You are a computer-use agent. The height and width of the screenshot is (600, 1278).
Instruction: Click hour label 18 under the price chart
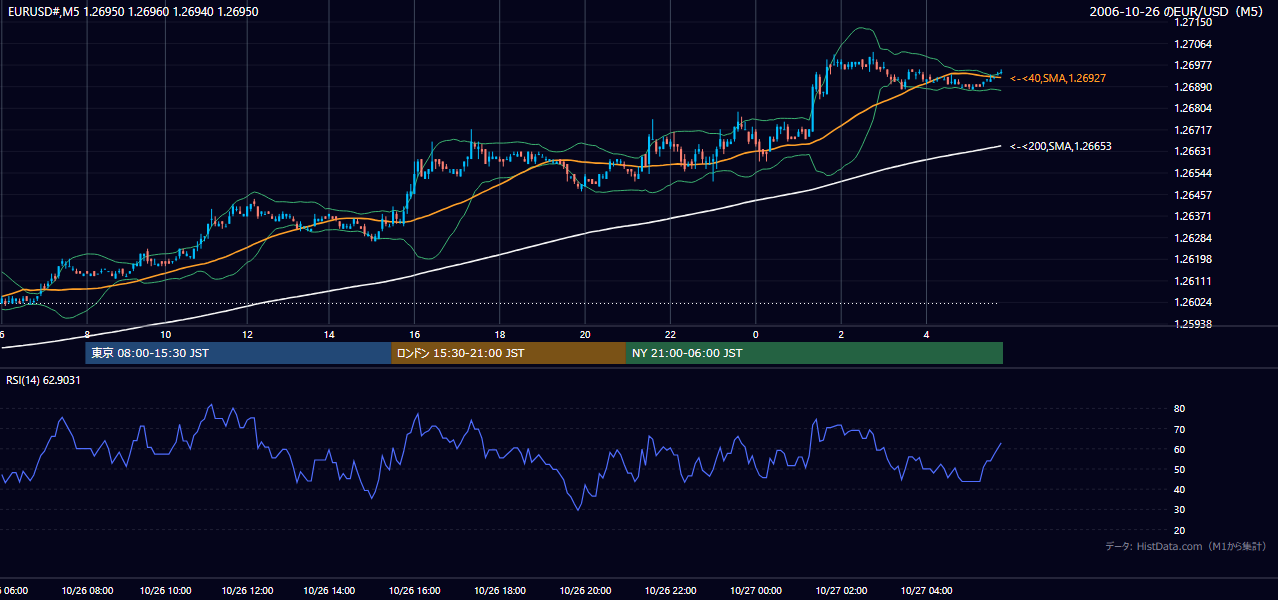click(499, 334)
